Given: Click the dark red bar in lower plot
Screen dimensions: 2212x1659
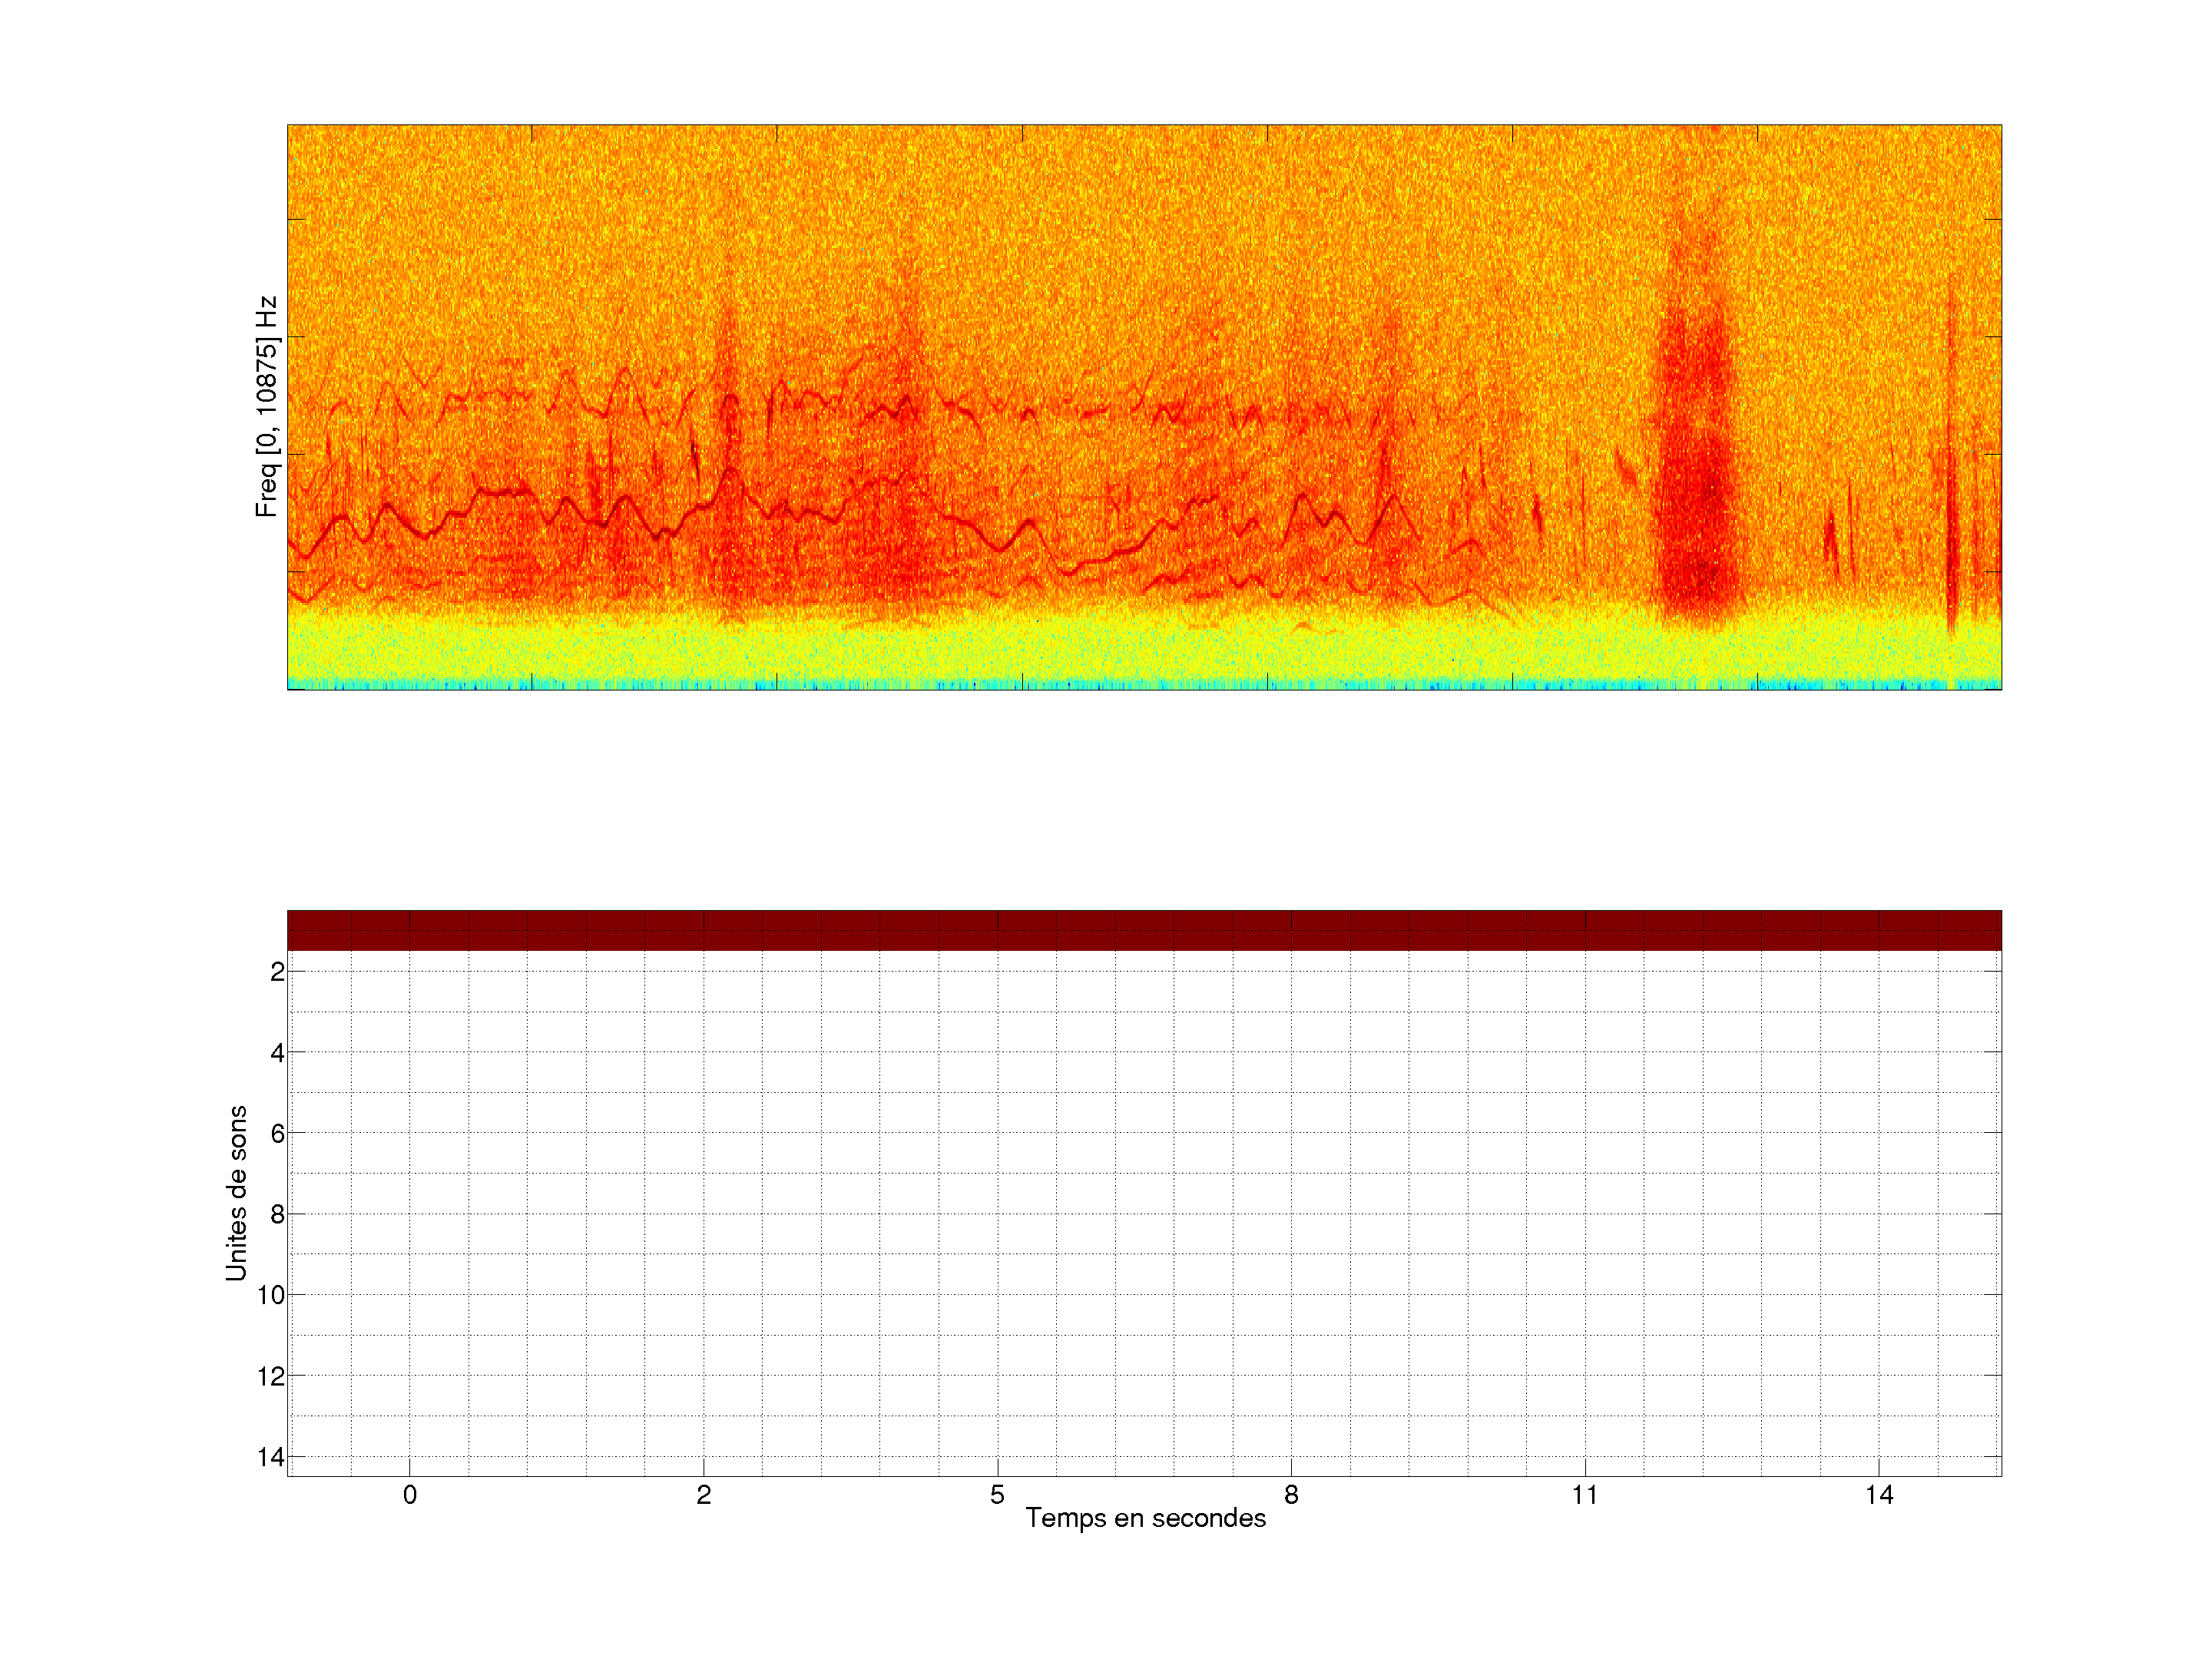Looking at the screenshot, I should click(x=1144, y=930).
